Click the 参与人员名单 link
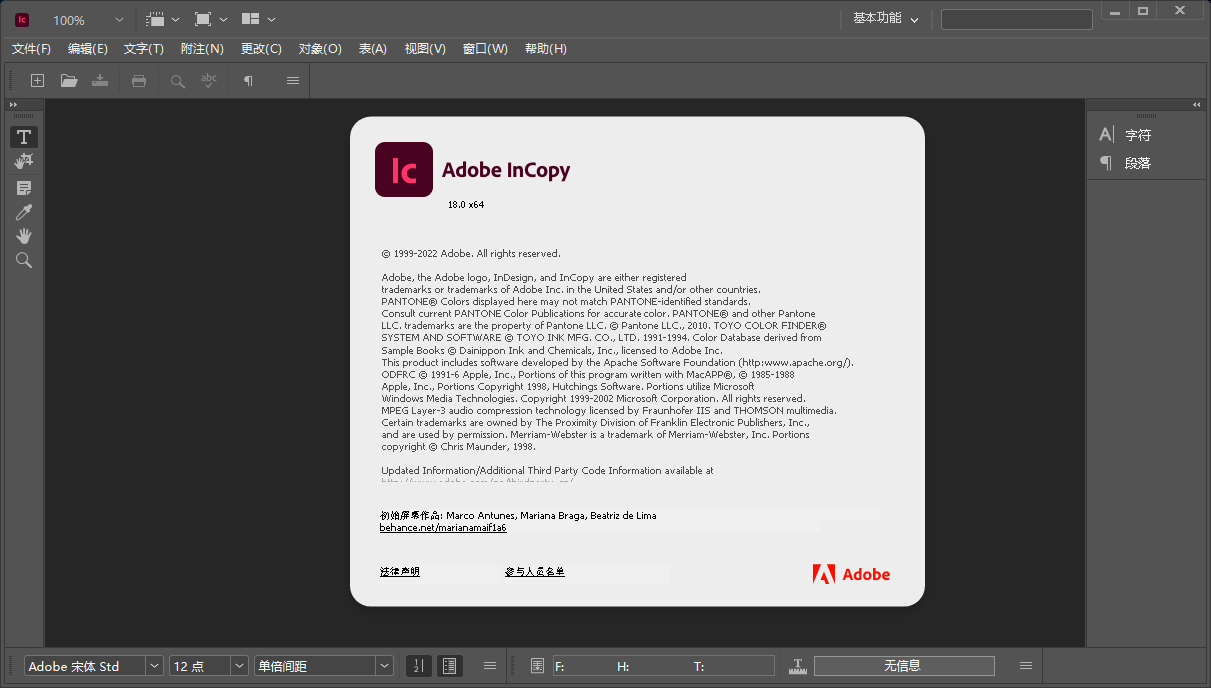 (x=535, y=572)
